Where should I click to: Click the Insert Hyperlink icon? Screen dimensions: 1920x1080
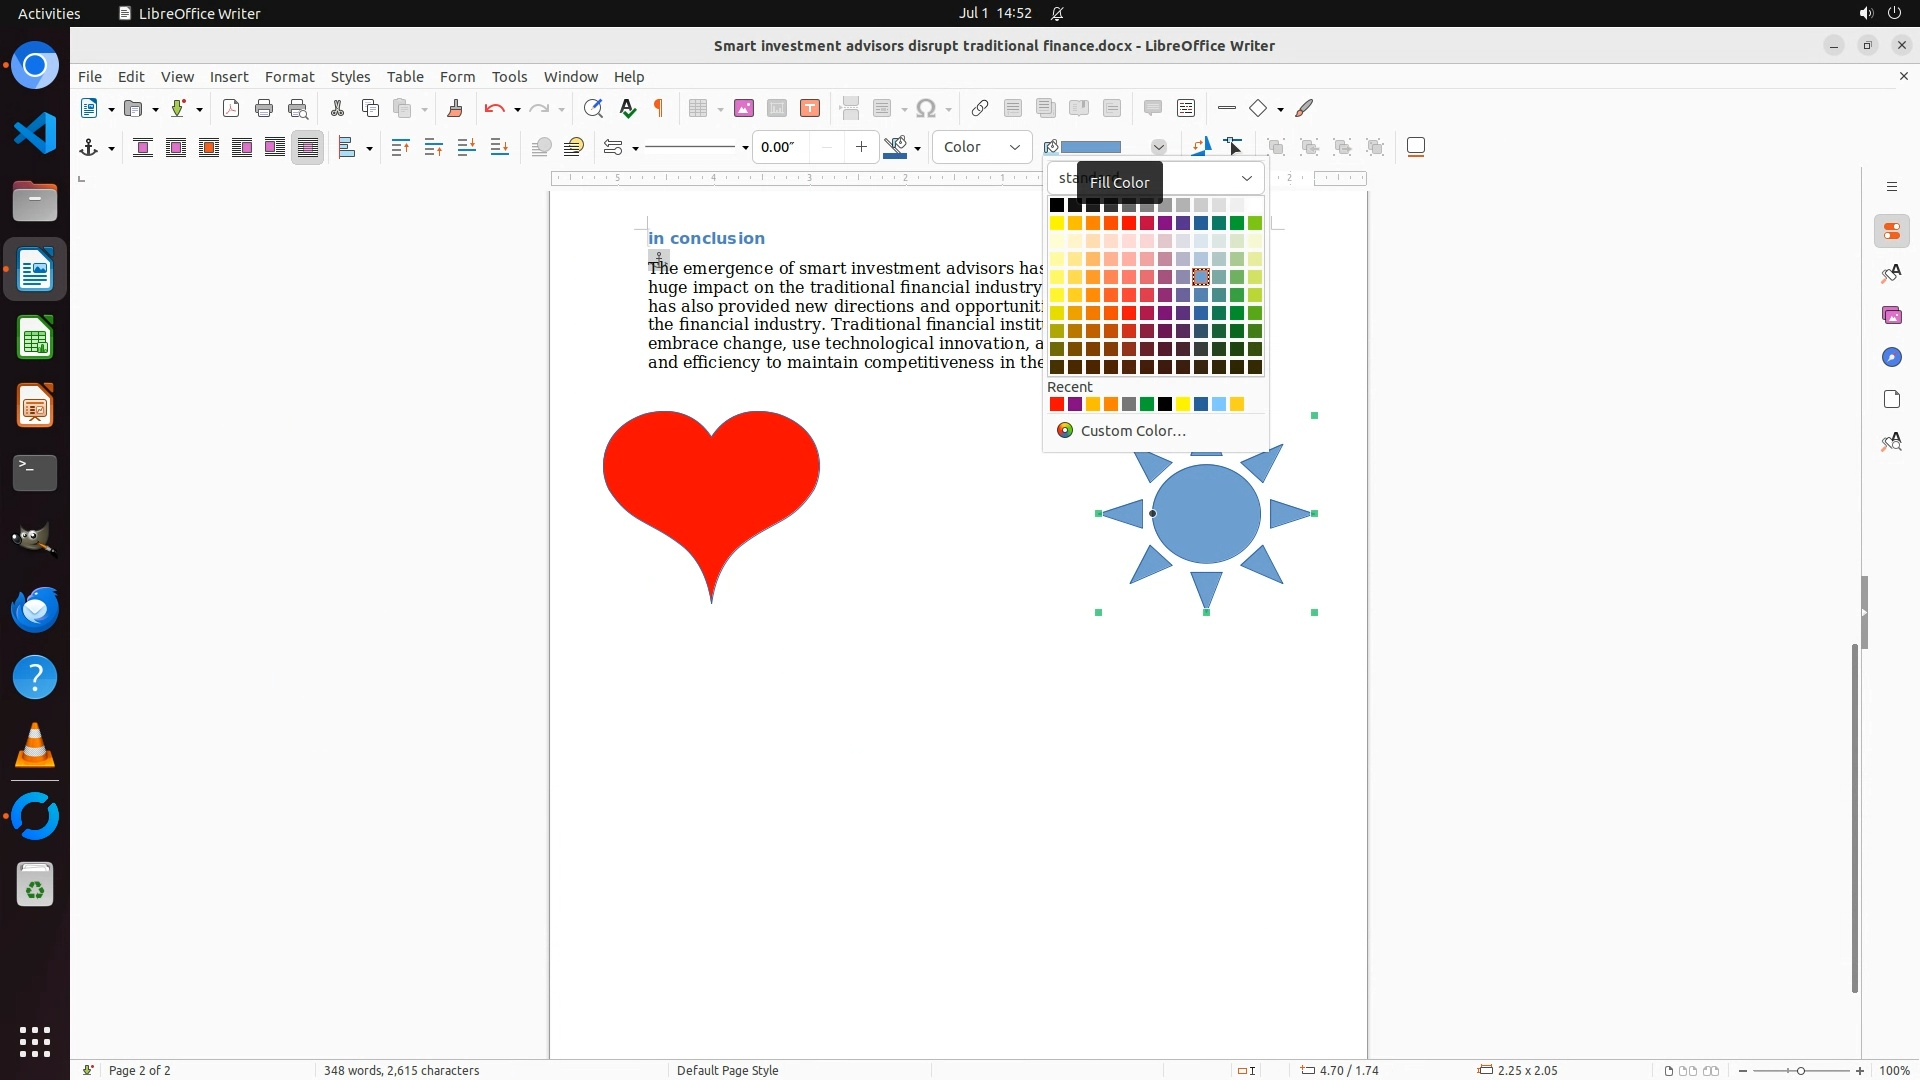pos(980,109)
